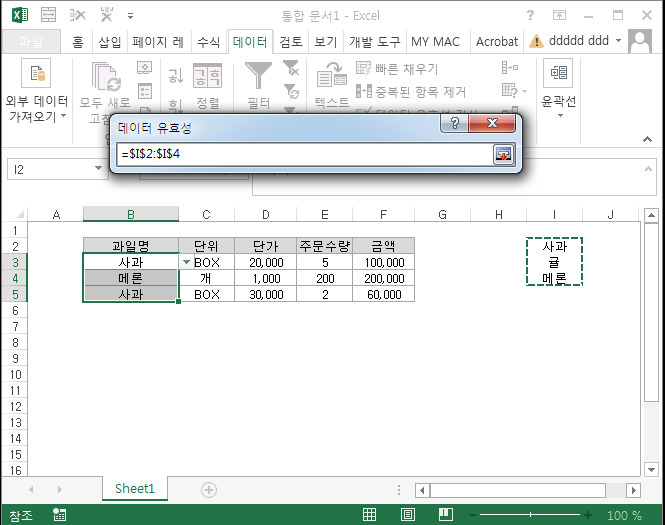The height and width of the screenshot is (525, 665).
Task: Click horizontal scrollbar left arrow
Action: (x=422, y=490)
